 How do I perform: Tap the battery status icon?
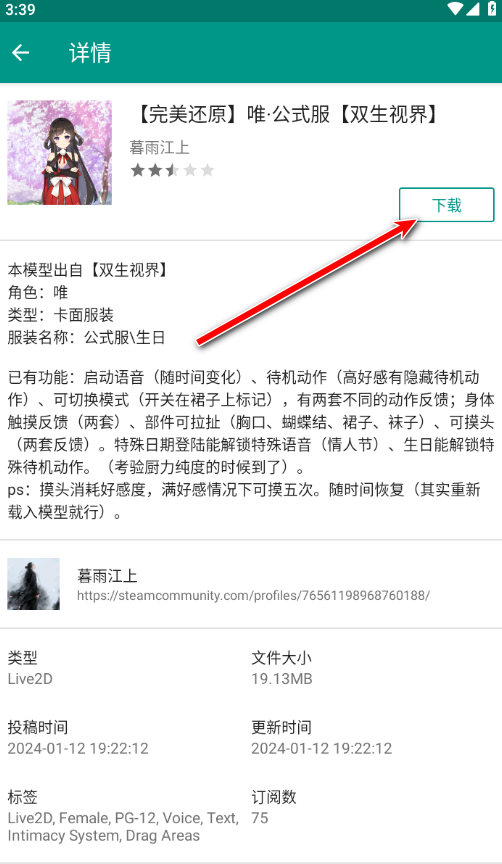click(492, 9)
